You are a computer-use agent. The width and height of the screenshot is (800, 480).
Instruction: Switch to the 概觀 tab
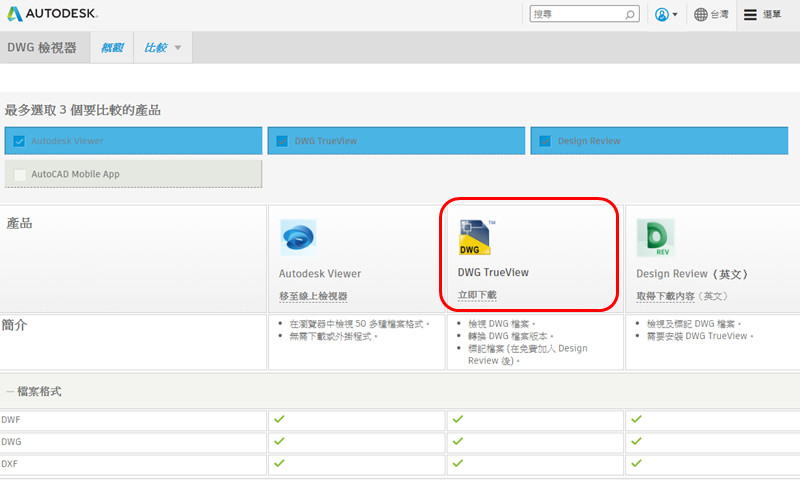tap(112, 48)
